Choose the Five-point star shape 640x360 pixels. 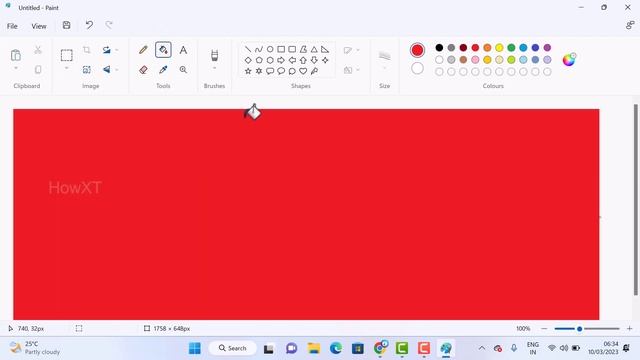(248, 71)
